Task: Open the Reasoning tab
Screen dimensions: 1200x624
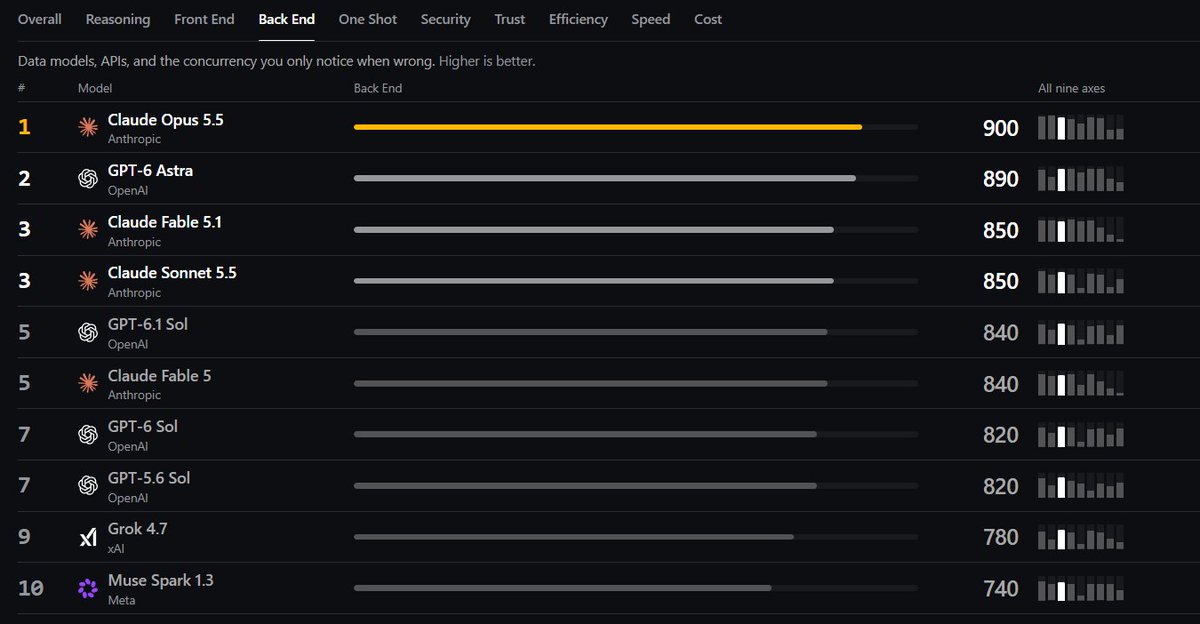Action: click(x=118, y=19)
